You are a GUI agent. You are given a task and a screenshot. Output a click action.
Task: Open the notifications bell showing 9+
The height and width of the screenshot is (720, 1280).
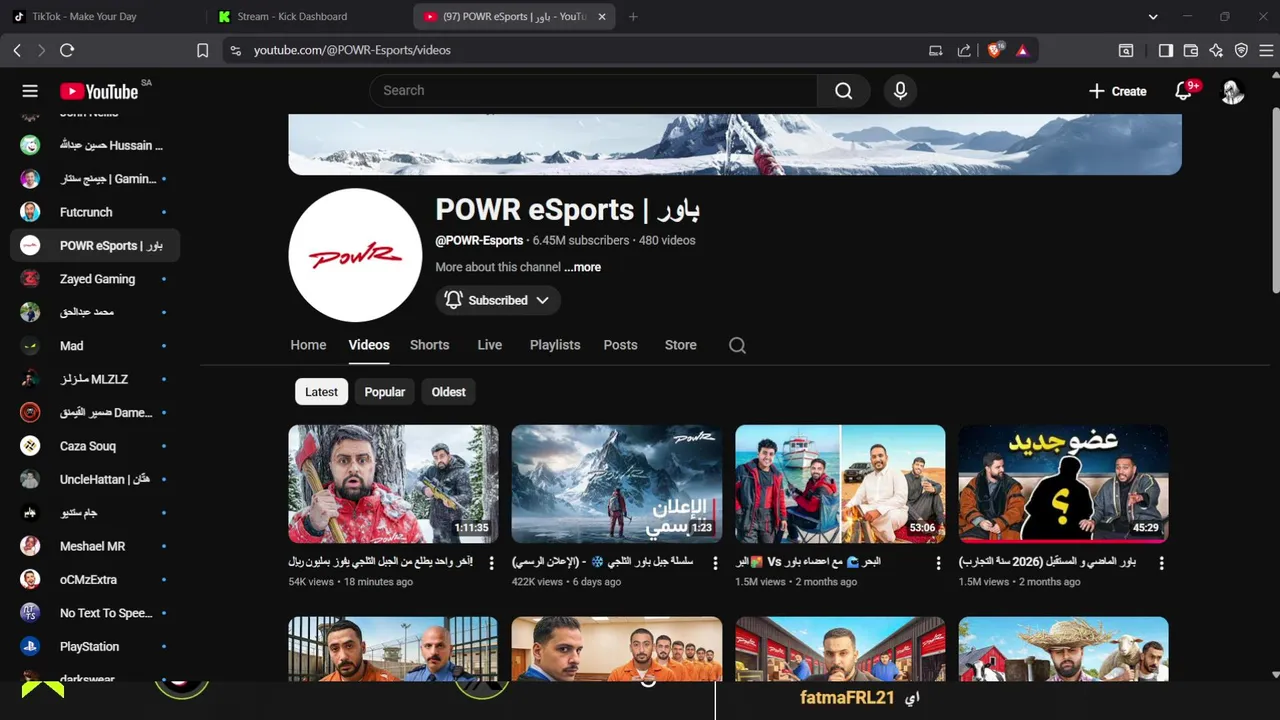(1184, 91)
